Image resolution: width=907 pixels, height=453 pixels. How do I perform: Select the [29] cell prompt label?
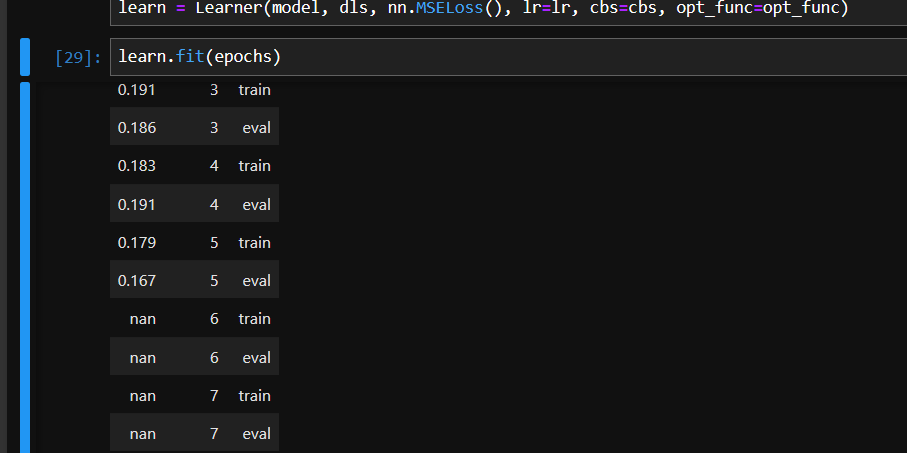(x=78, y=57)
